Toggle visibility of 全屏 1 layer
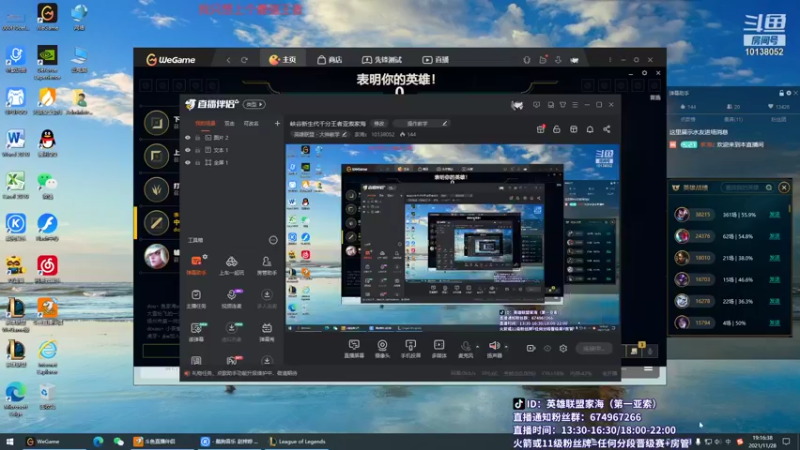This screenshot has width=800, height=450. tap(188, 162)
